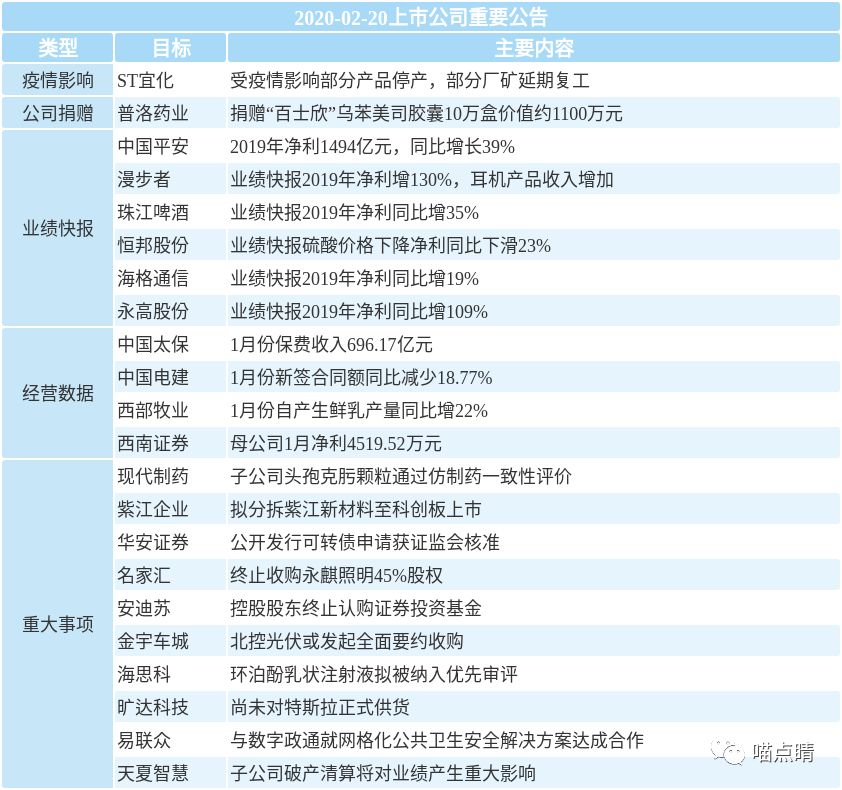Viewport: 842px width, 790px height.
Task: Click text 母公司1月净利4519.52万元
Action: [x=336, y=444]
